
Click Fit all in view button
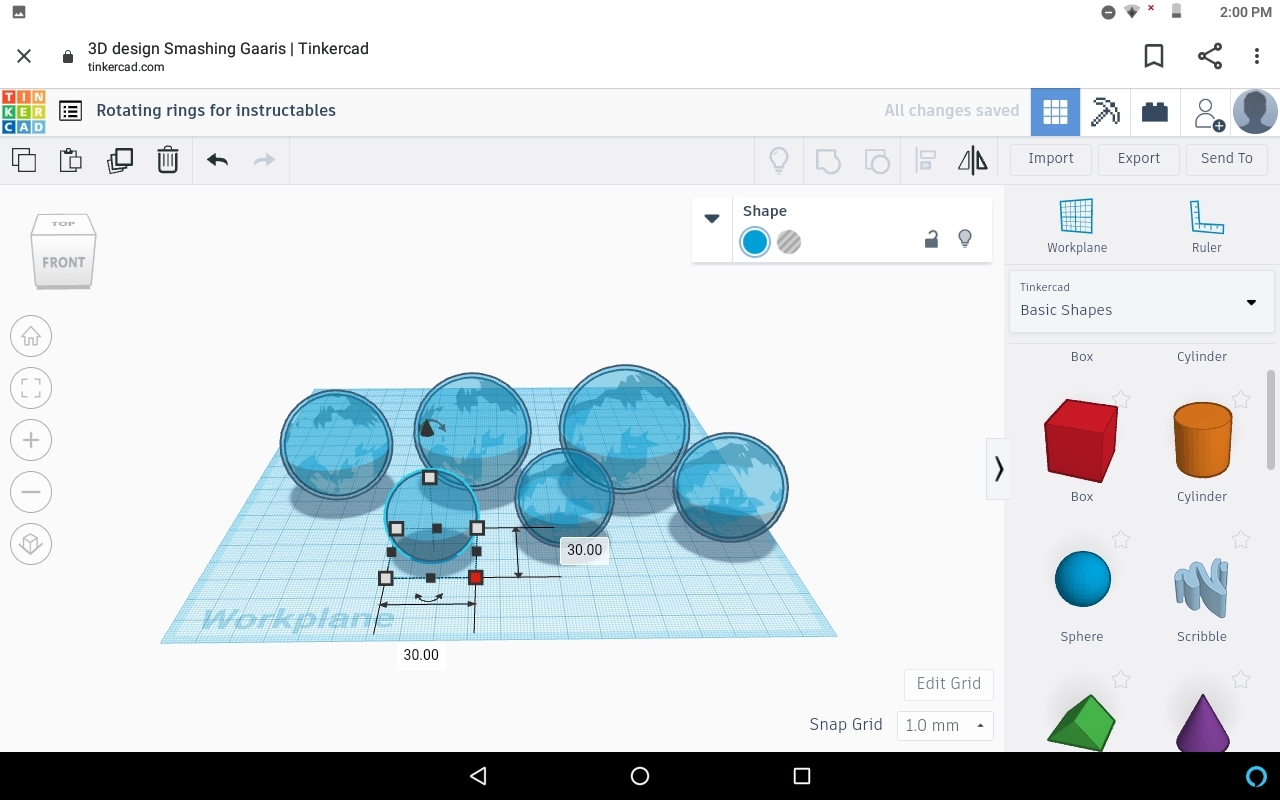point(31,388)
